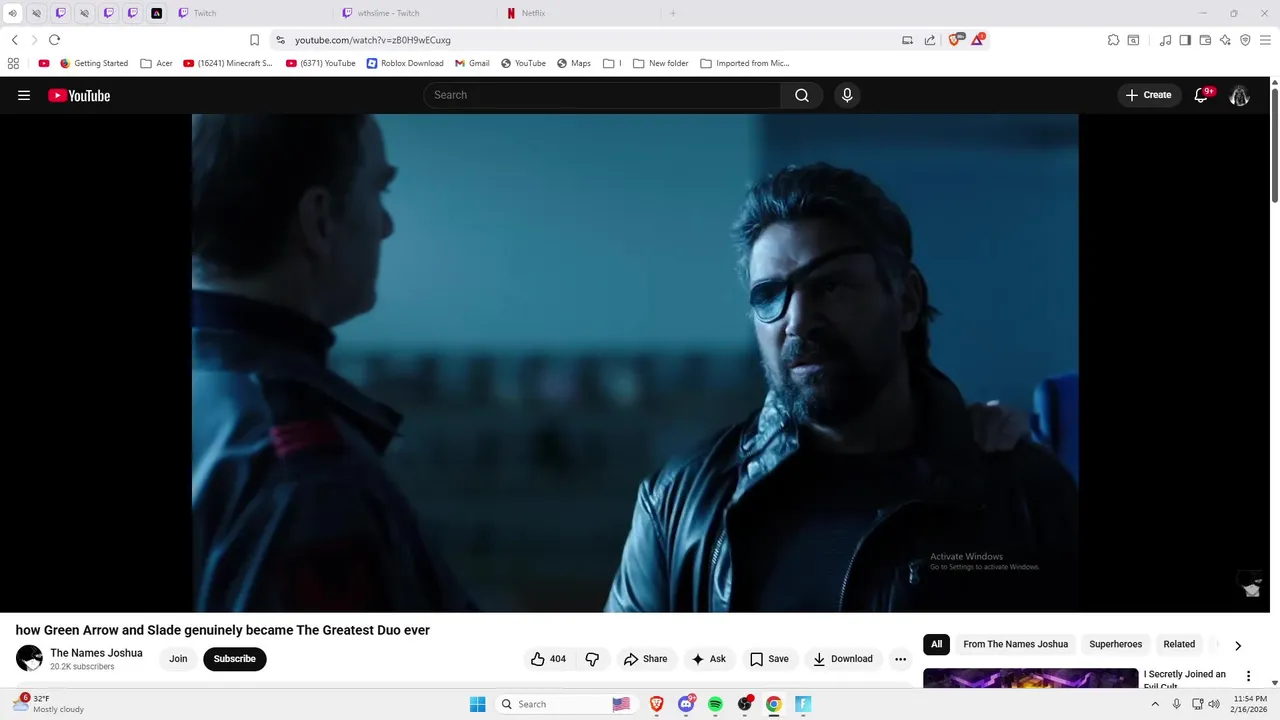Dislike the video with thumbs down
The image size is (1280, 720).
pos(592,659)
